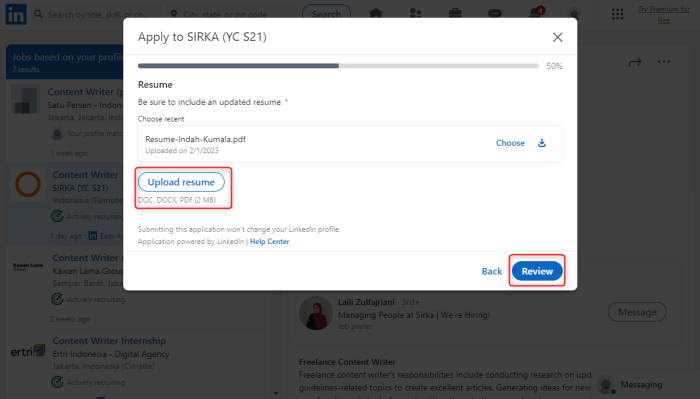Image resolution: width=700 pixels, height=399 pixels.
Task: Open Kawan Lama Group Content Writer listing
Action: [86, 258]
